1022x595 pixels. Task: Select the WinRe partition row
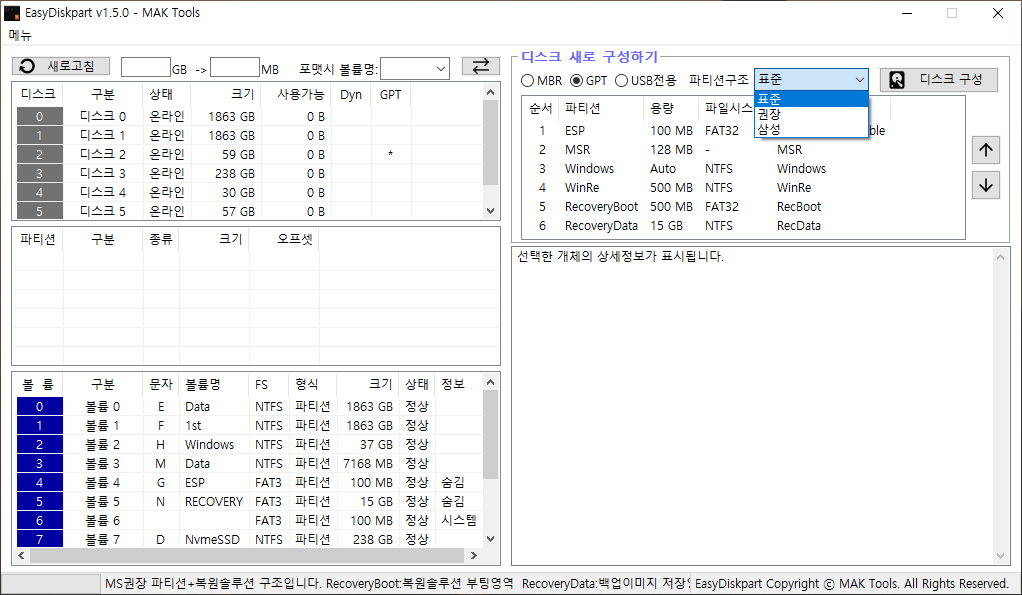coord(743,188)
